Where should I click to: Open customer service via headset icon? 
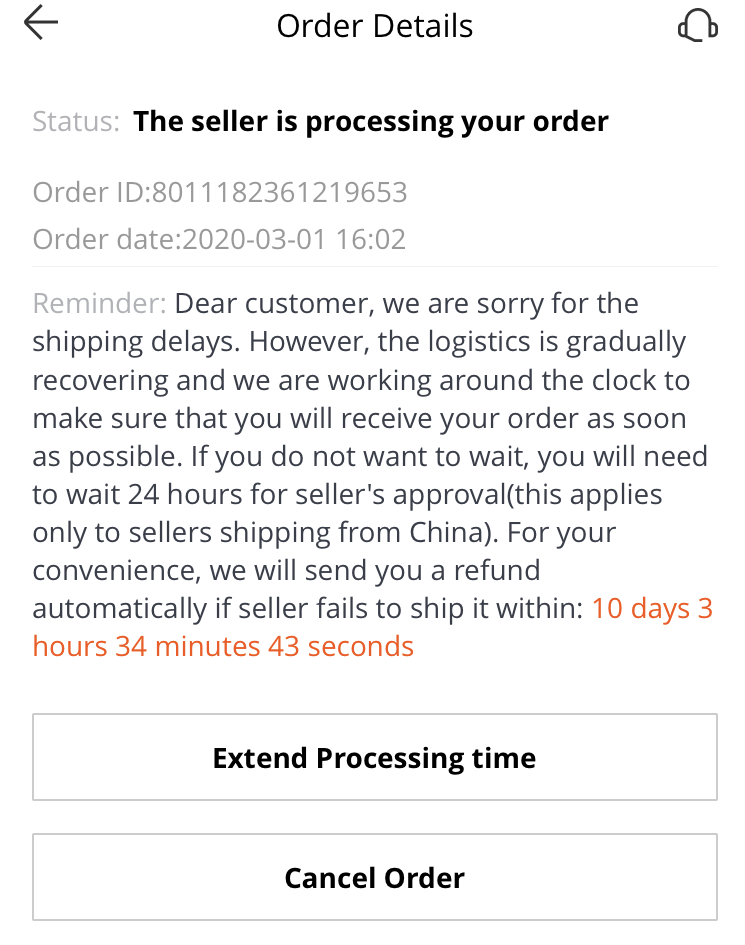pyautogui.click(x=697, y=25)
